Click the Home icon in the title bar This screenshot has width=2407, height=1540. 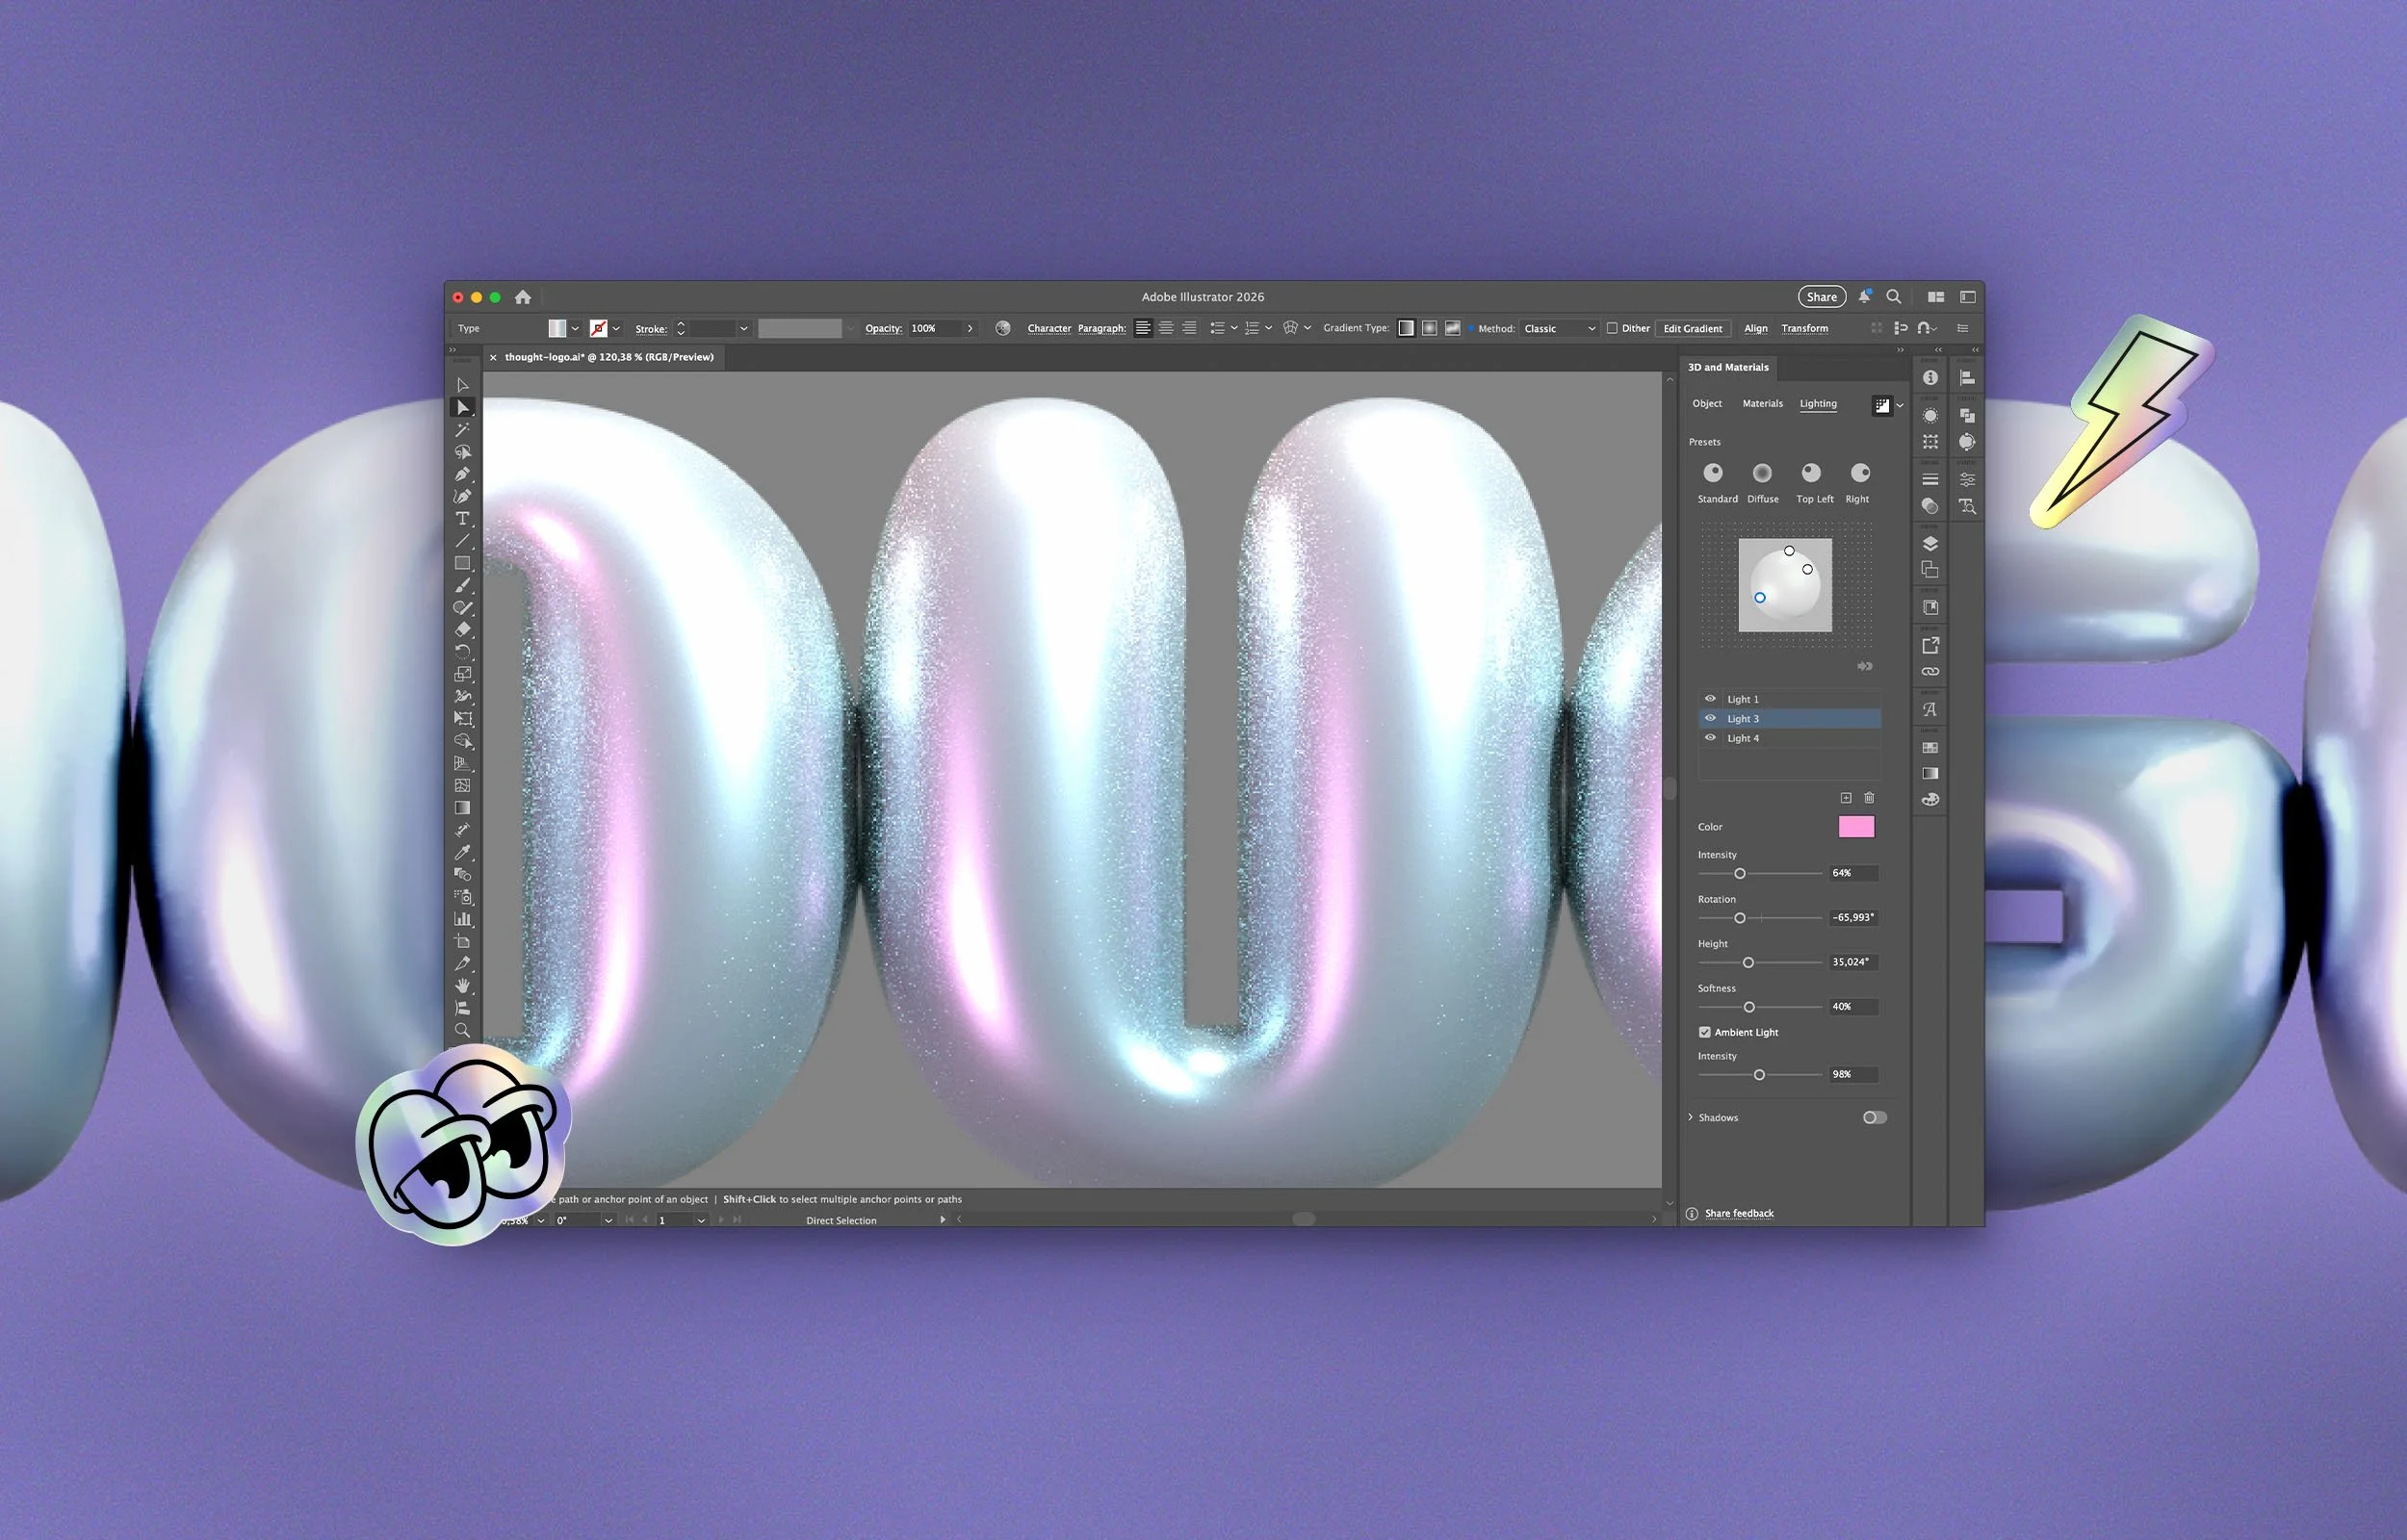pos(522,297)
